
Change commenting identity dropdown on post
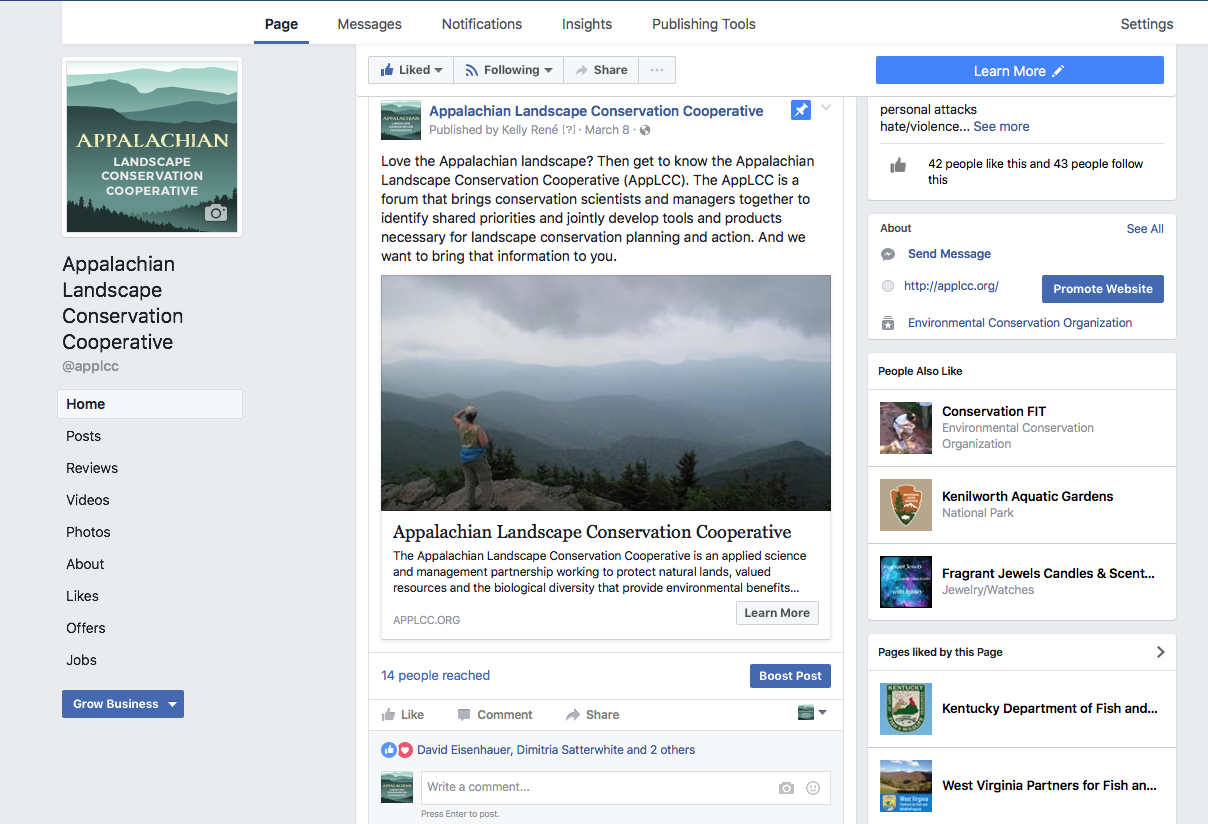coord(812,713)
